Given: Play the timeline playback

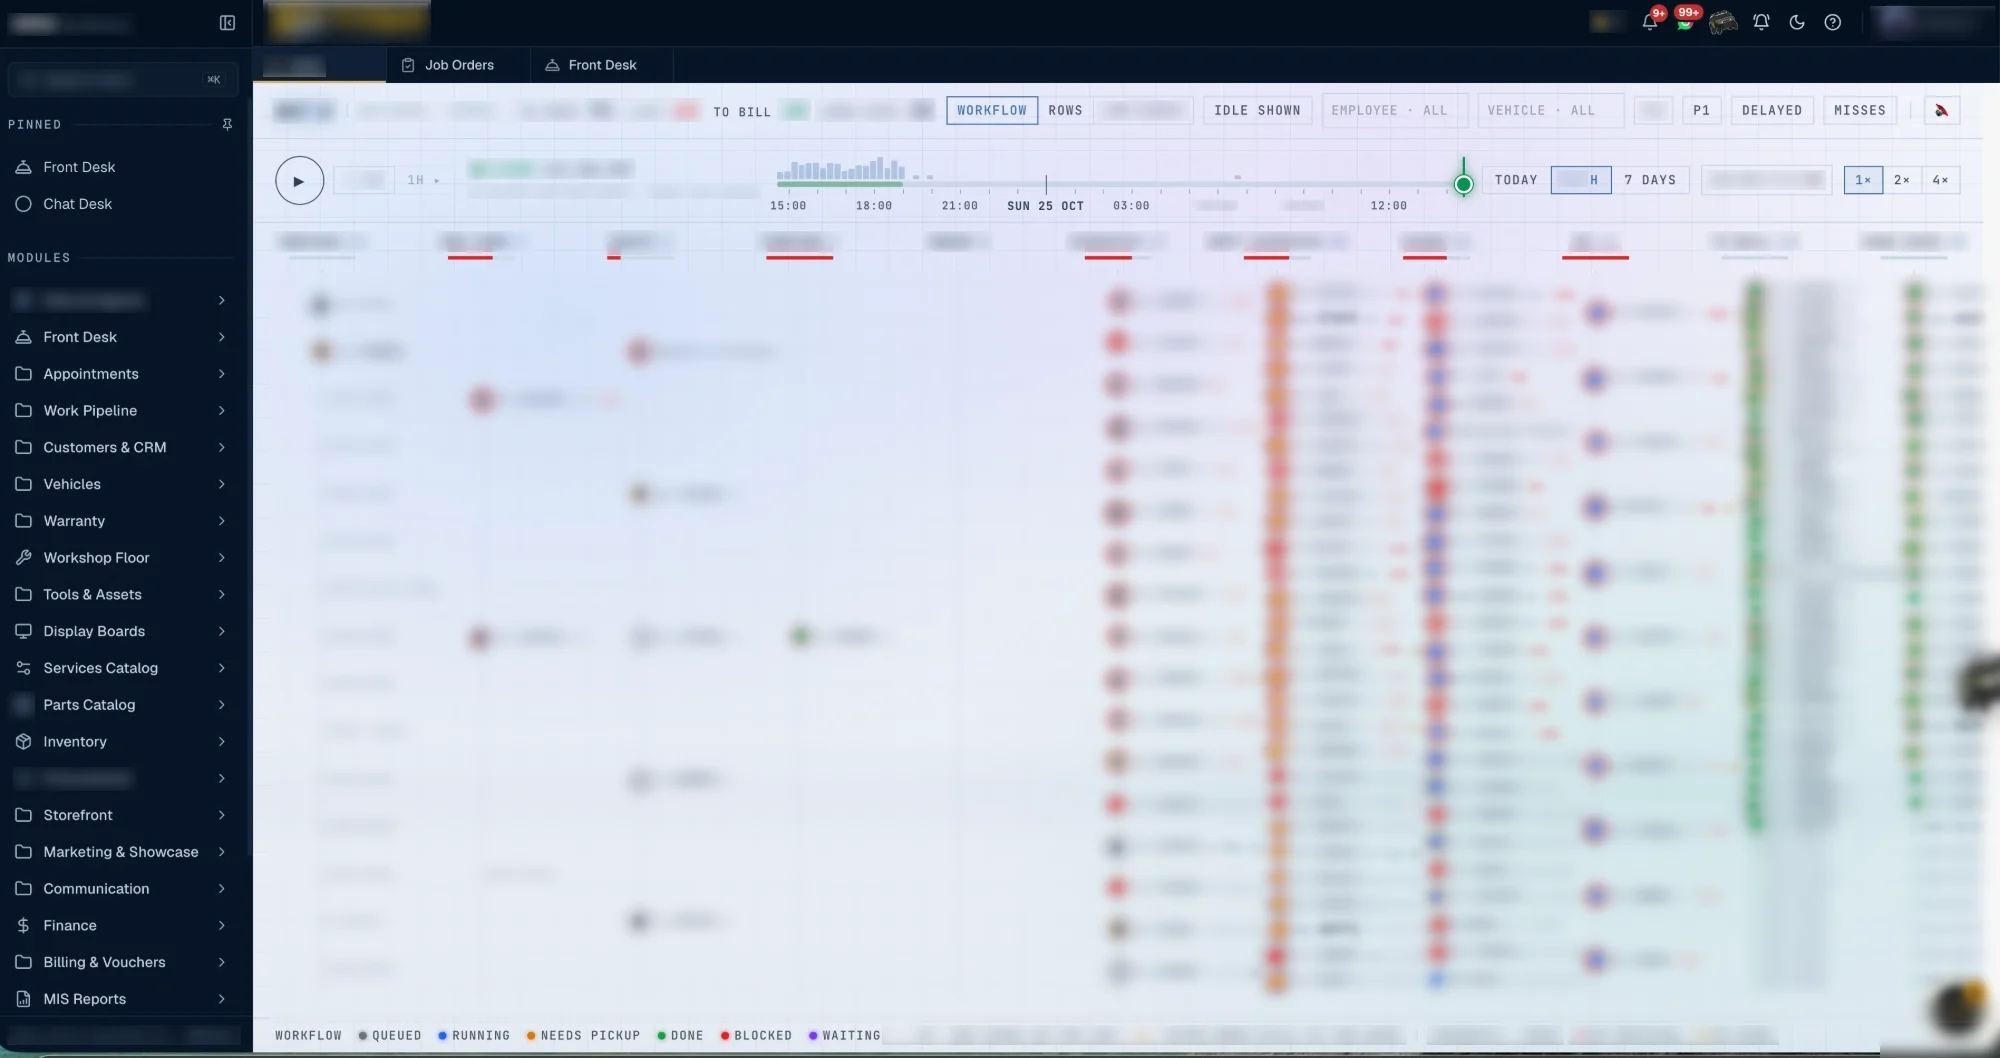Looking at the screenshot, I should coord(299,181).
